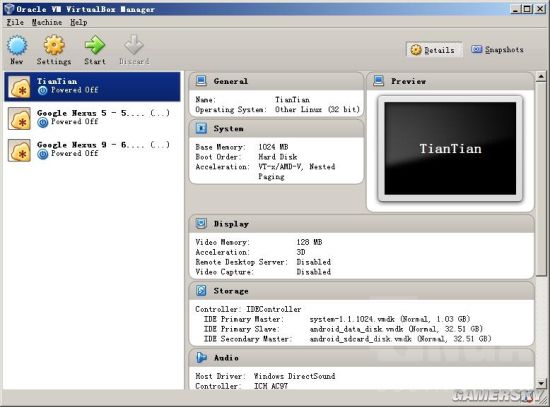Screen dimensions: 550x407
Task: Click the greyed Discard toolbar icon
Action: coord(134,45)
